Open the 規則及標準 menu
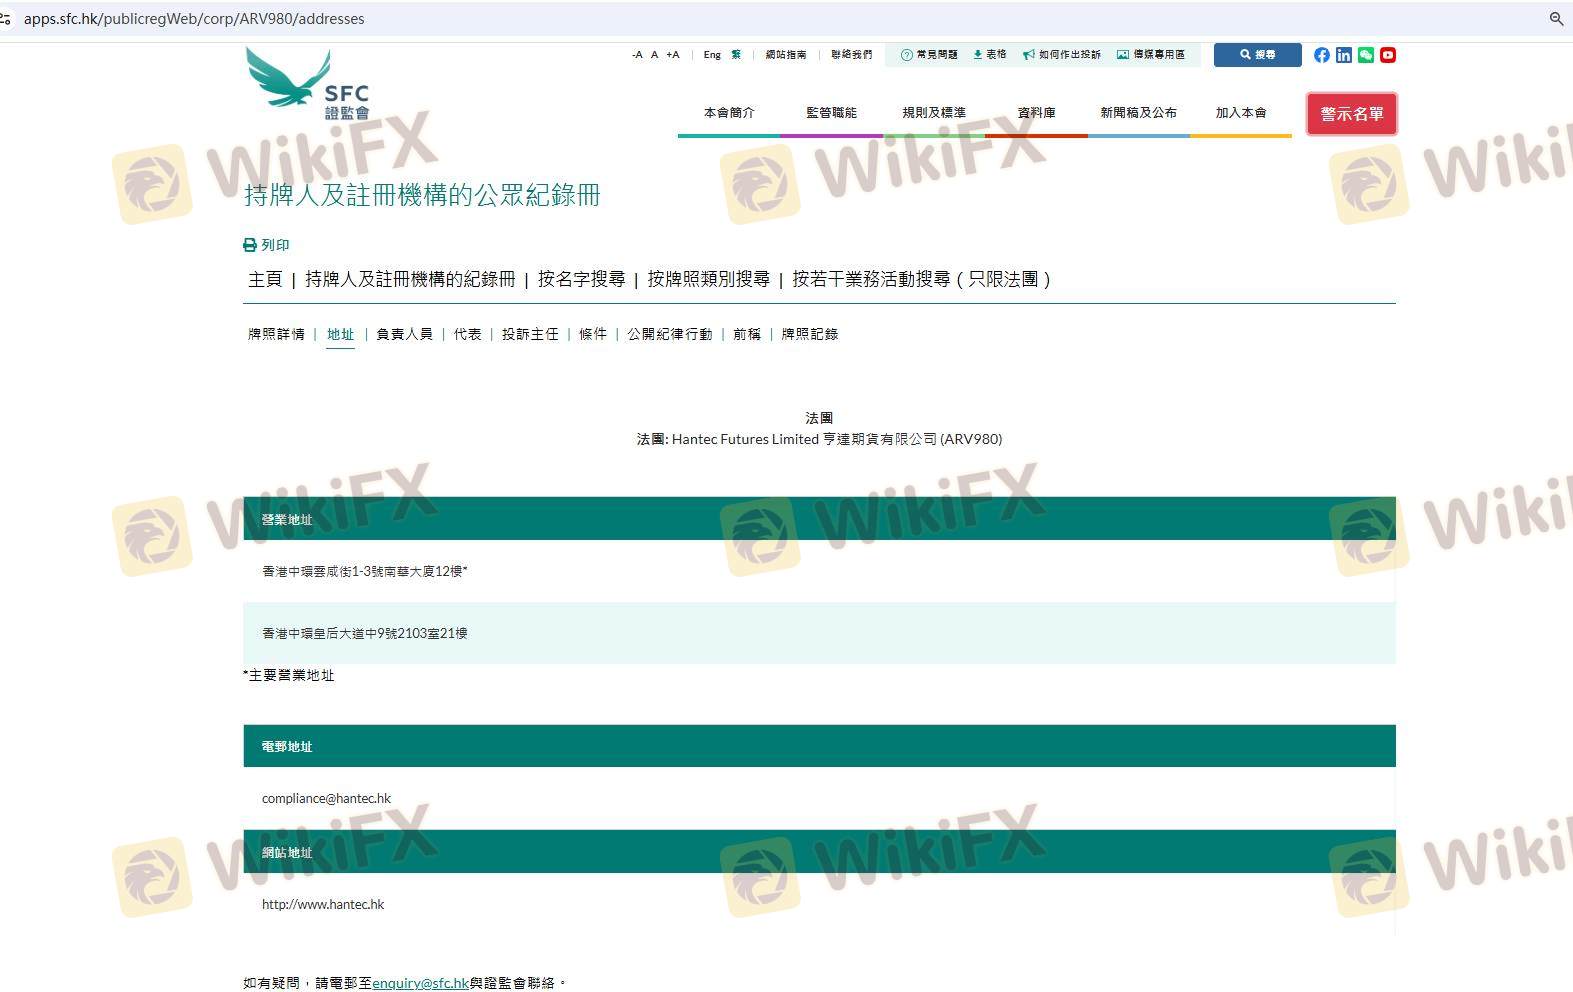This screenshot has height=992, width=1573. click(x=934, y=113)
